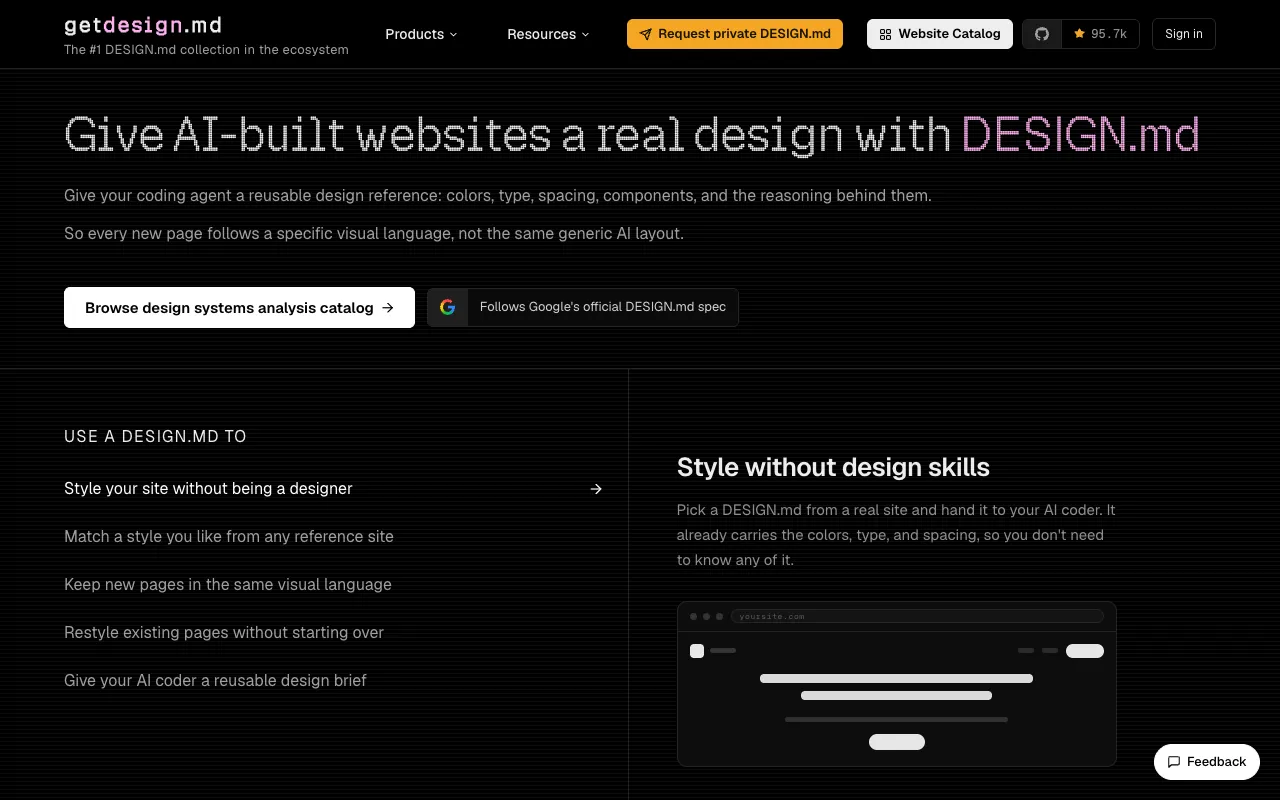Click Browse design systems analysis catalog
1280x800 pixels.
(x=239, y=308)
